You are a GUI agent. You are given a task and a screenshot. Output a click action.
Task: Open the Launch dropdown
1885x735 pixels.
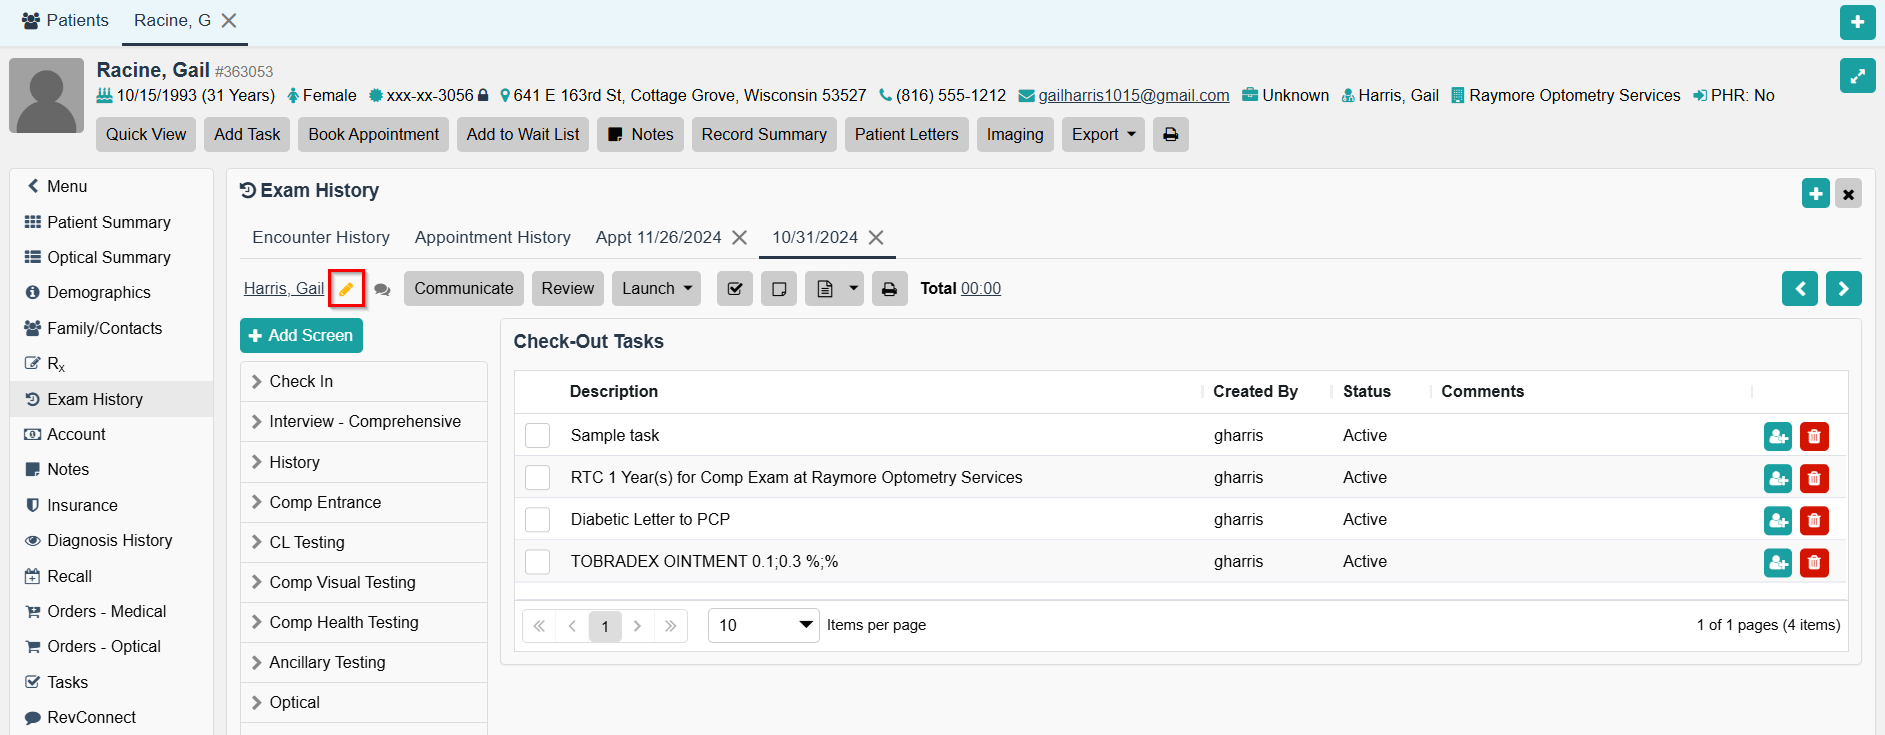pos(656,289)
